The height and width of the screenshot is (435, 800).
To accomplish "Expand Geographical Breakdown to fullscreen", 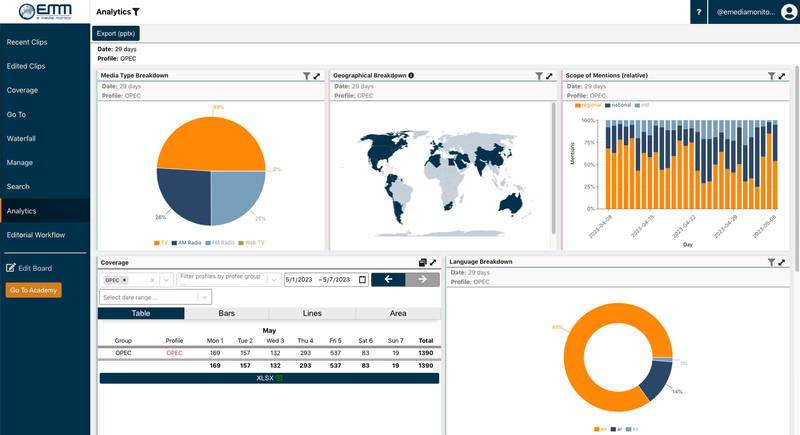I will pos(549,76).
